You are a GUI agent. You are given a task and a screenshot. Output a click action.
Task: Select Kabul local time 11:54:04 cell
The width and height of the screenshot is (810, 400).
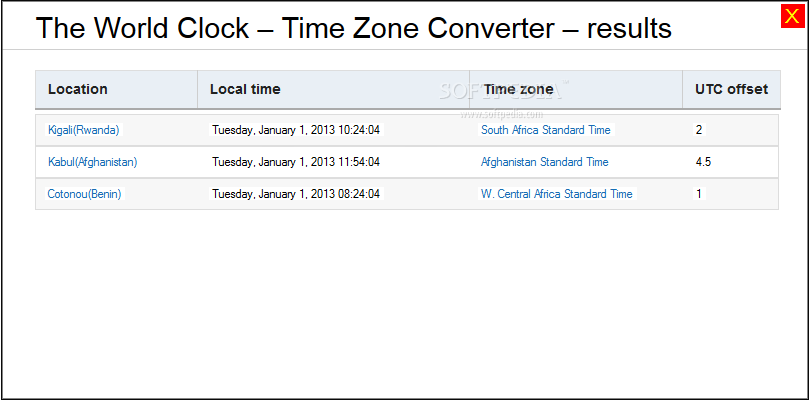[x=296, y=162]
